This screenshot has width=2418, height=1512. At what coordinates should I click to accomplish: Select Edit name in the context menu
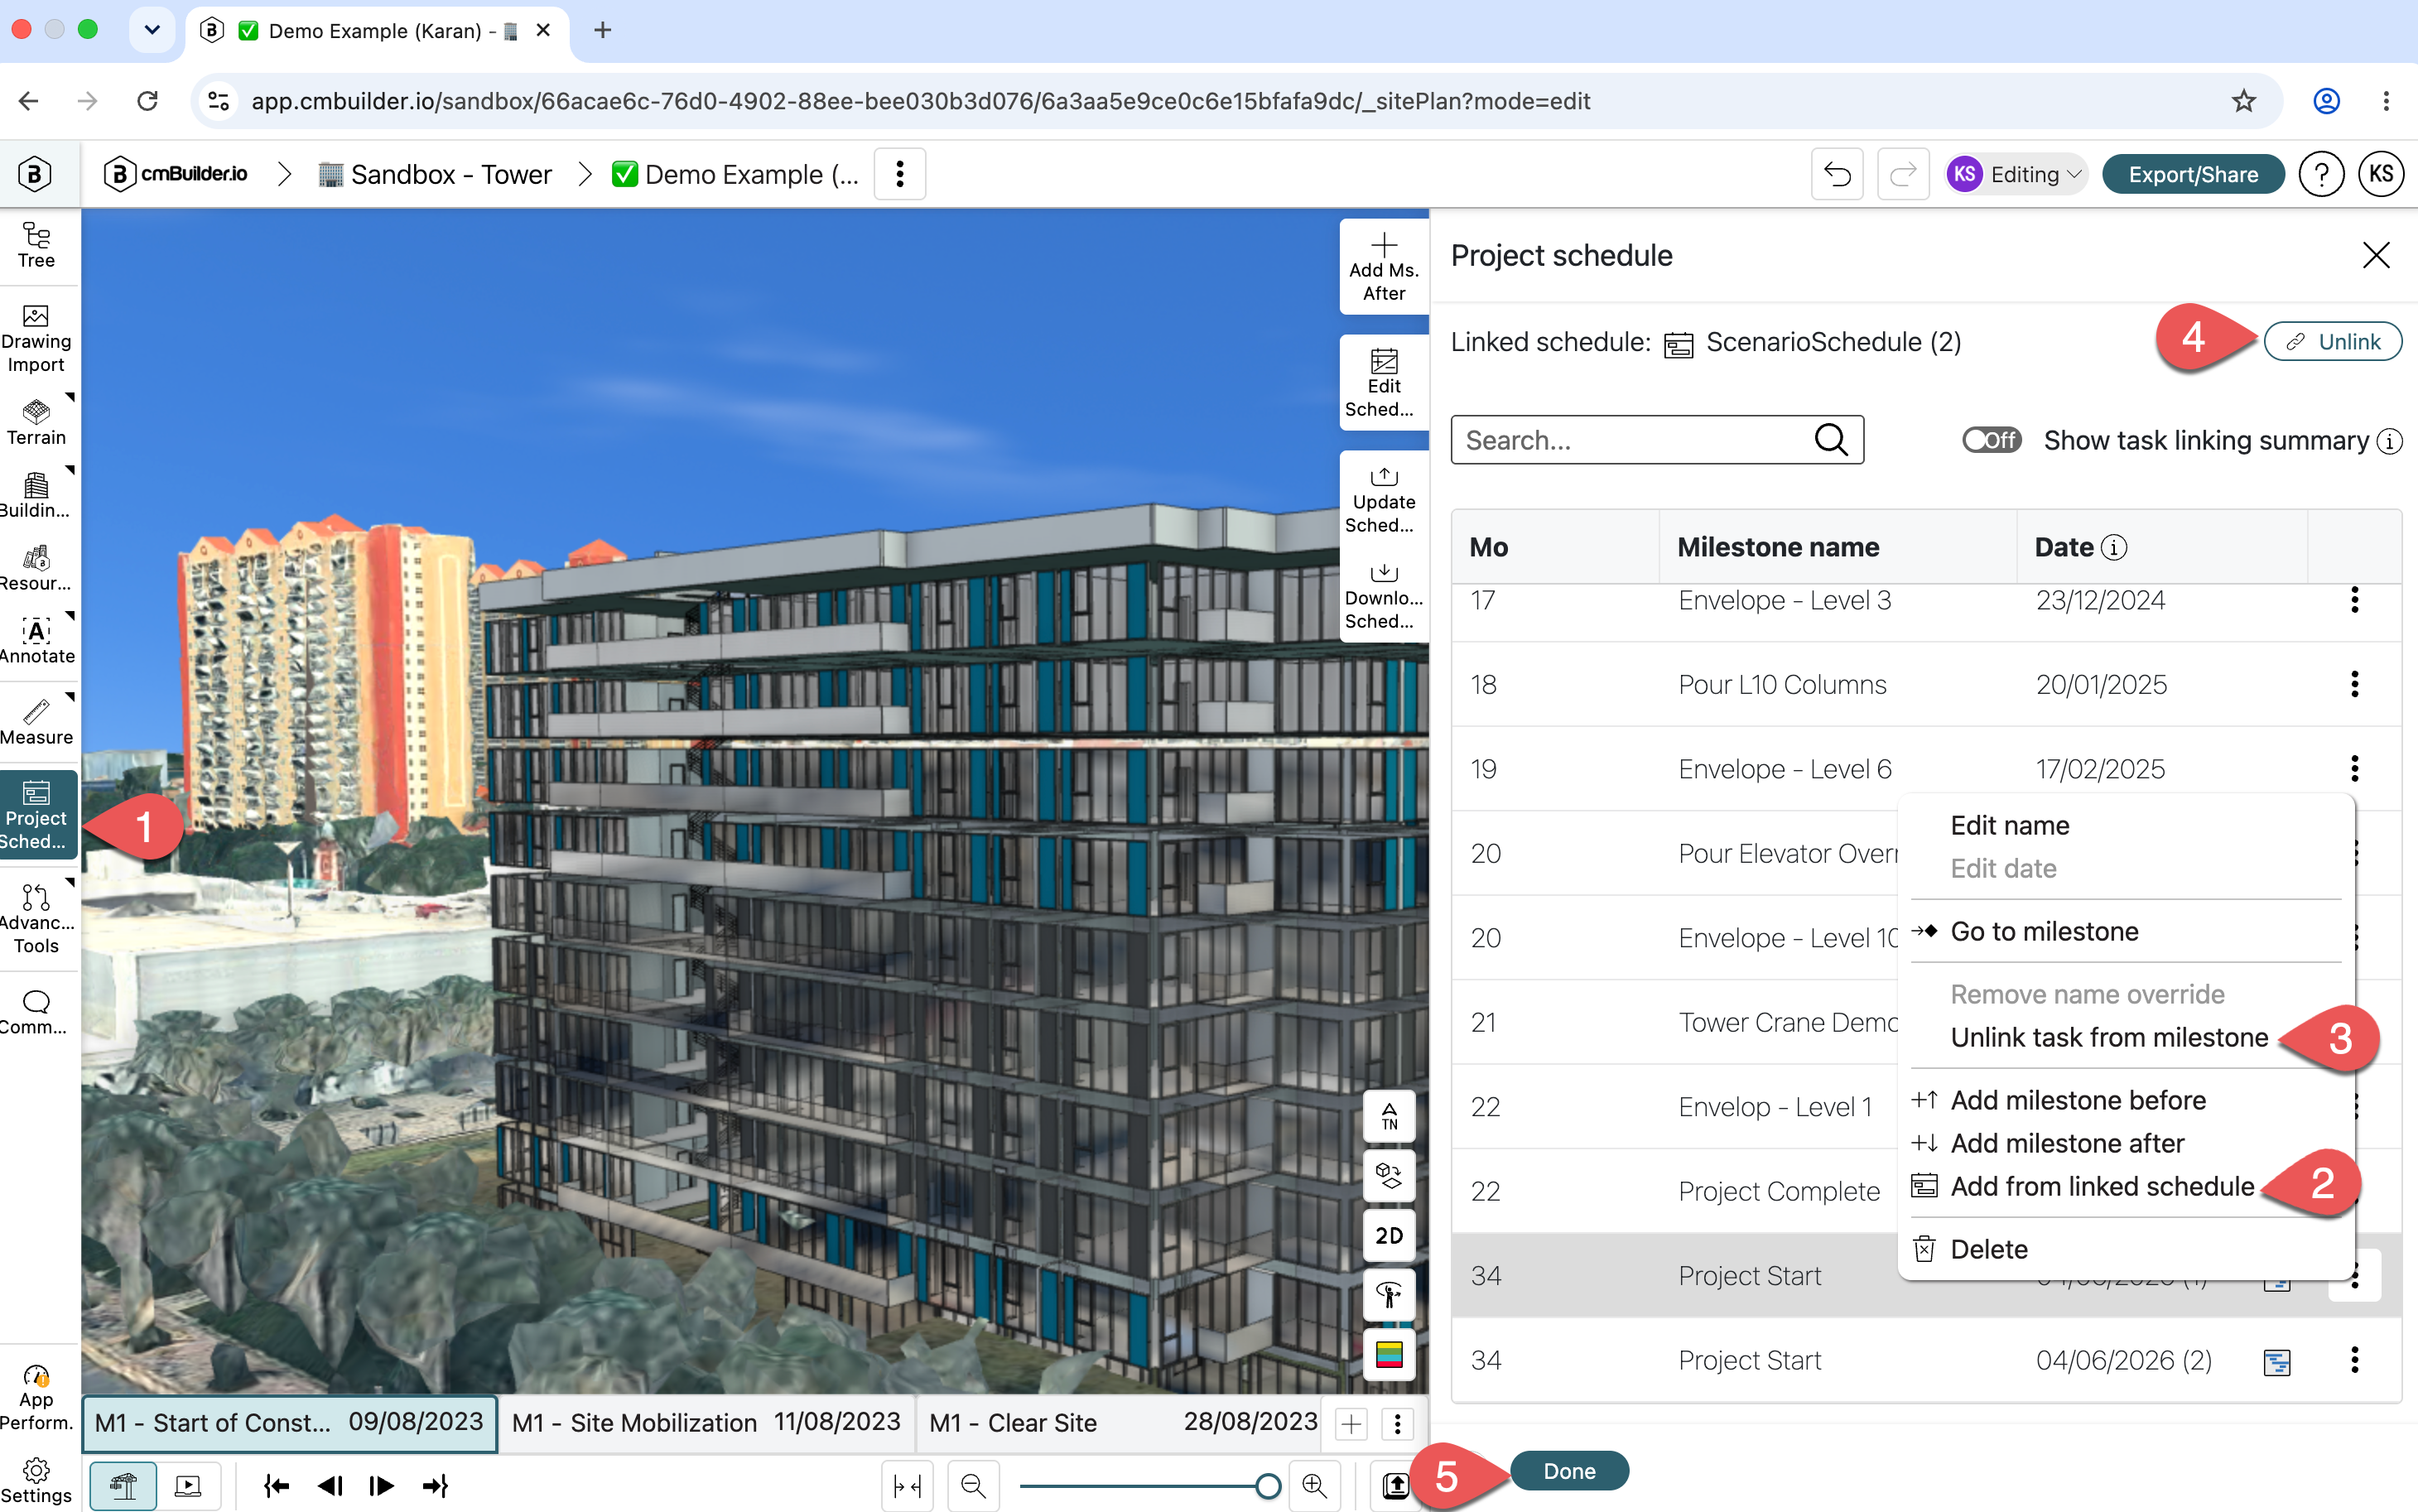pyautogui.click(x=2010, y=825)
